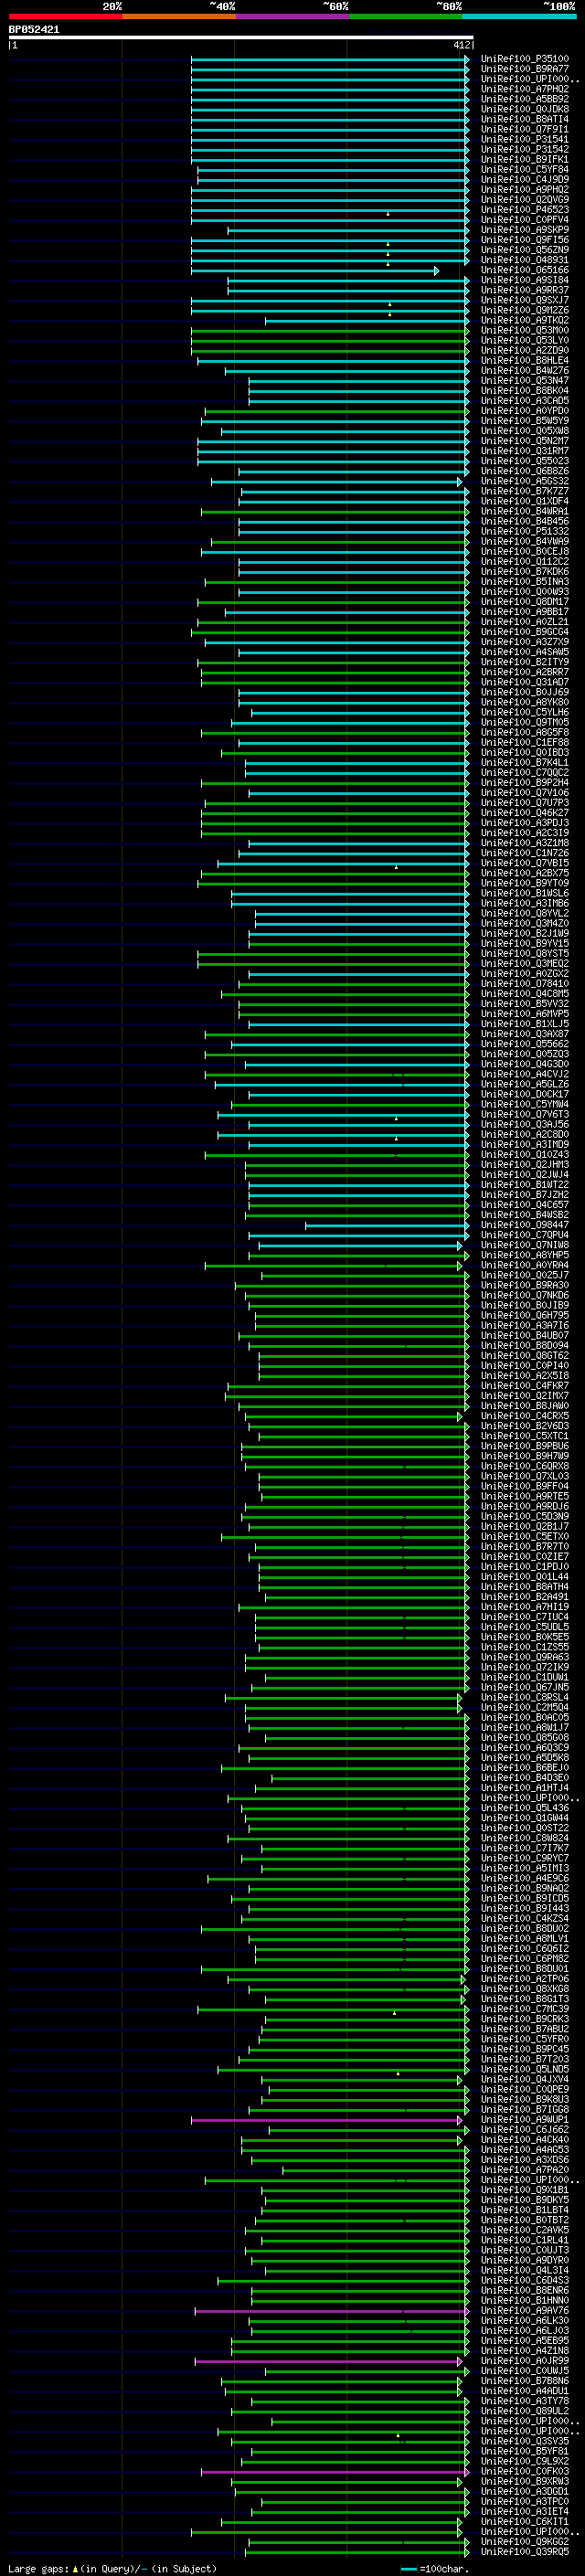Click label UniRef100_Q9RA63
The width and height of the screenshot is (585, 2576).
pos(524,1657)
